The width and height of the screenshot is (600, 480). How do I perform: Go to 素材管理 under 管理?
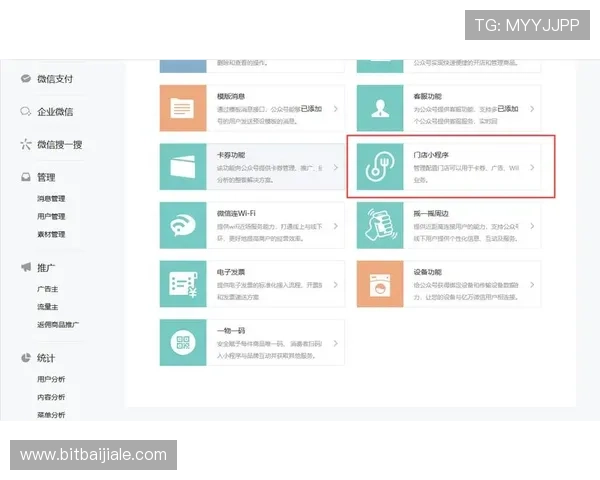pyautogui.click(x=51, y=234)
